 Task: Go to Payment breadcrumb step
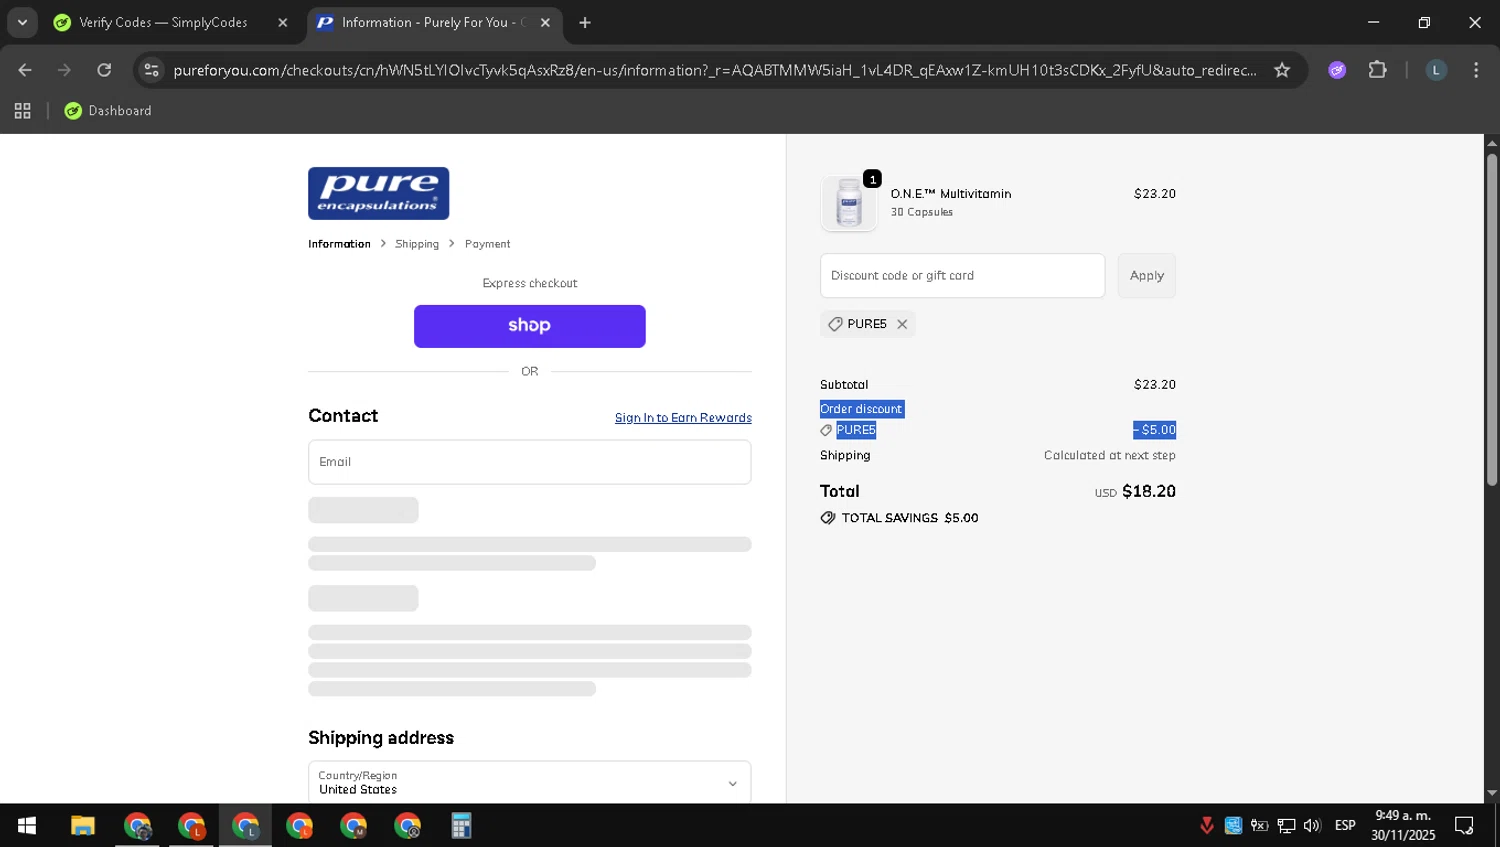click(487, 244)
